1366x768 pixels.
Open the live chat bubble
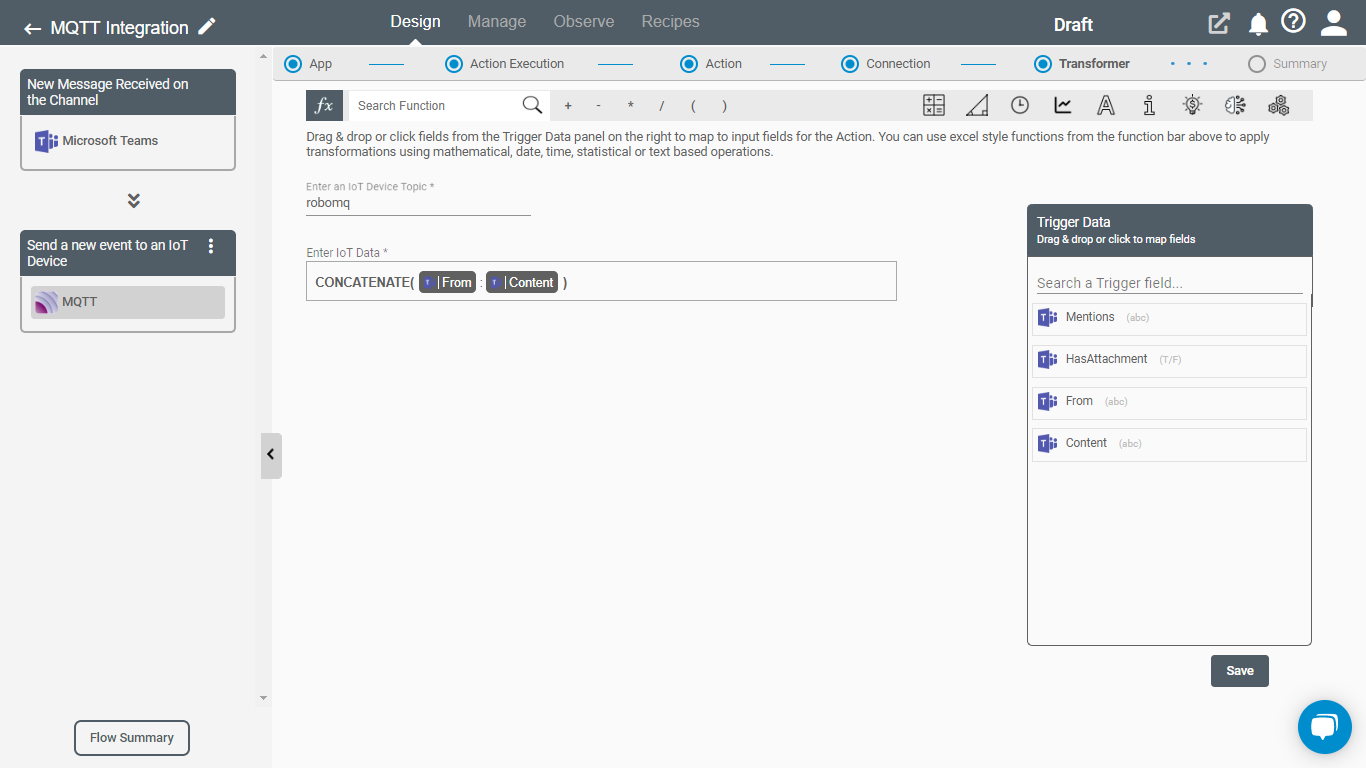[1324, 727]
